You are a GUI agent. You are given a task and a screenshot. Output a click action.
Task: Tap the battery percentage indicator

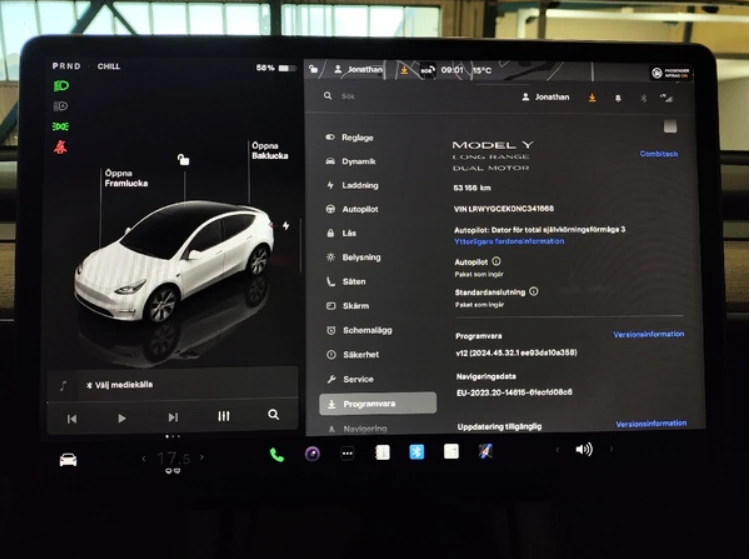(276, 68)
